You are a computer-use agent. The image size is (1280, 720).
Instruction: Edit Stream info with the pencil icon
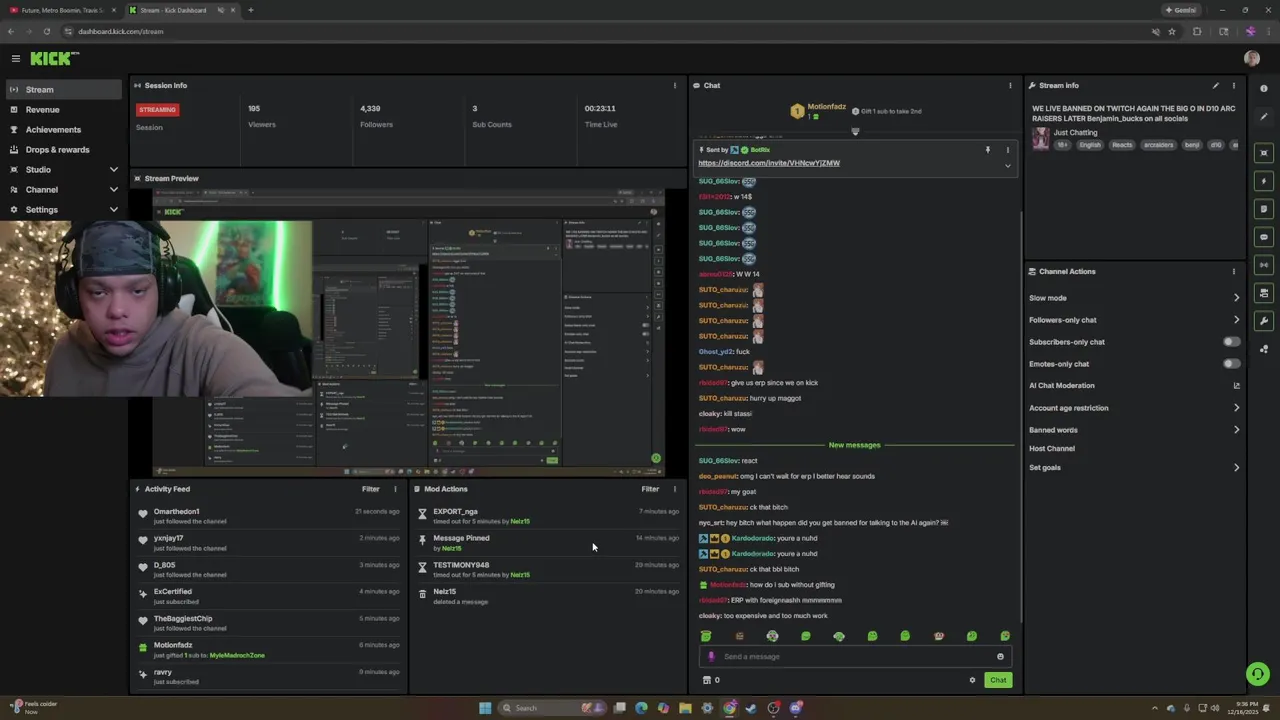(1216, 85)
